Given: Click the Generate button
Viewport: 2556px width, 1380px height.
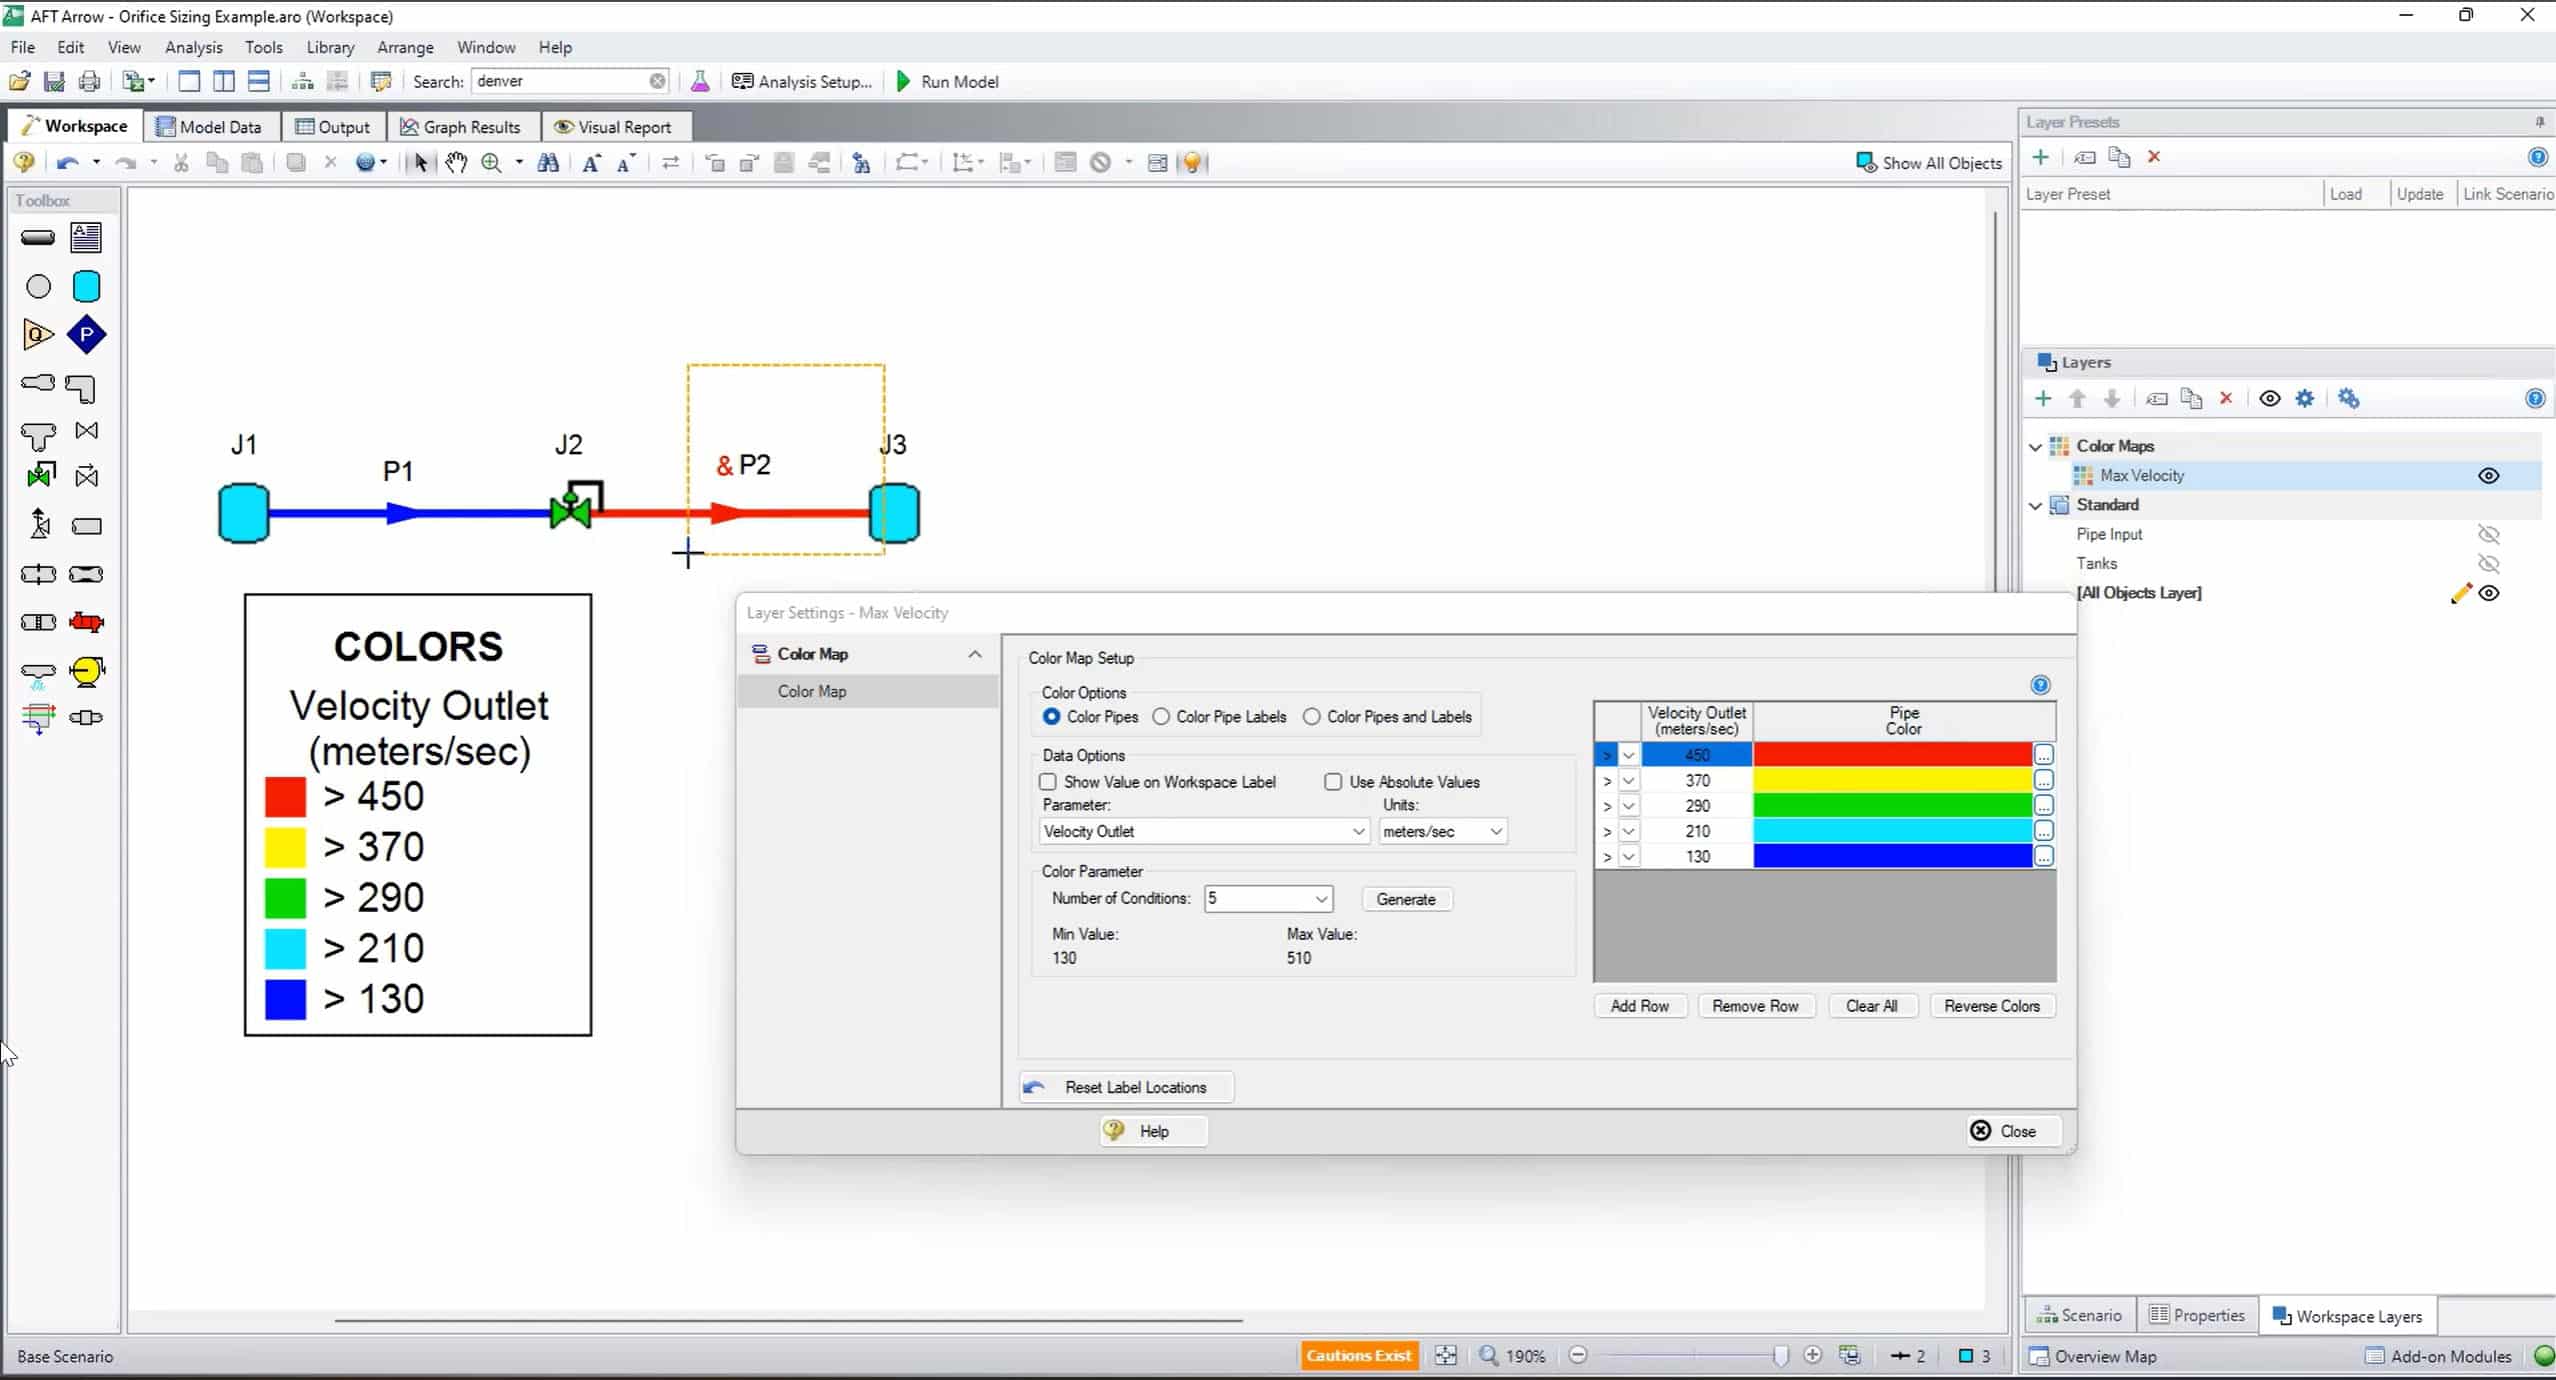Looking at the screenshot, I should tap(1405, 899).
